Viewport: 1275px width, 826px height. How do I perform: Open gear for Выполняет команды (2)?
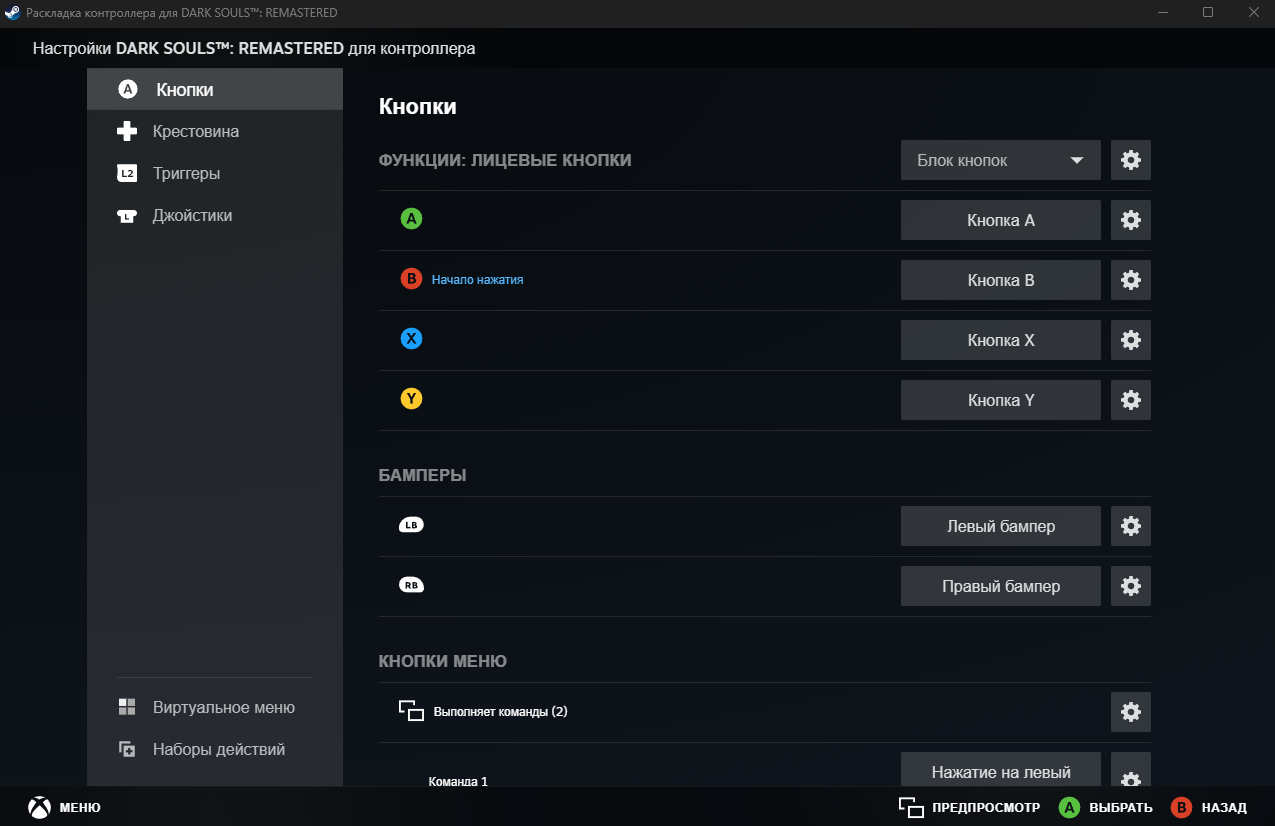pos(1131,712)
